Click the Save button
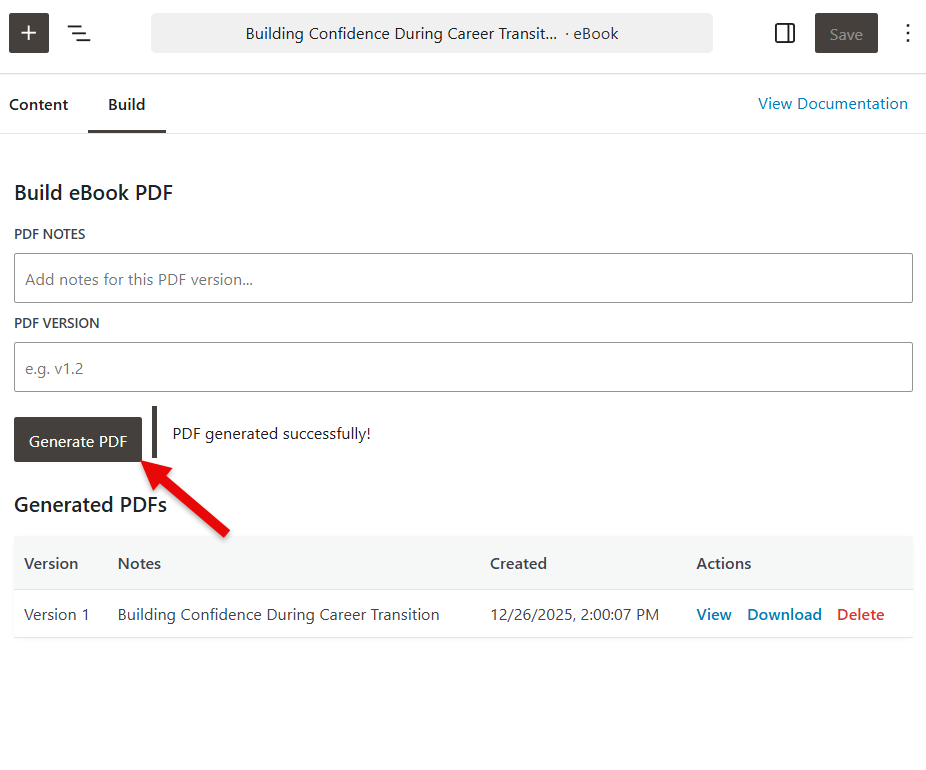 (x=846, y=33)
